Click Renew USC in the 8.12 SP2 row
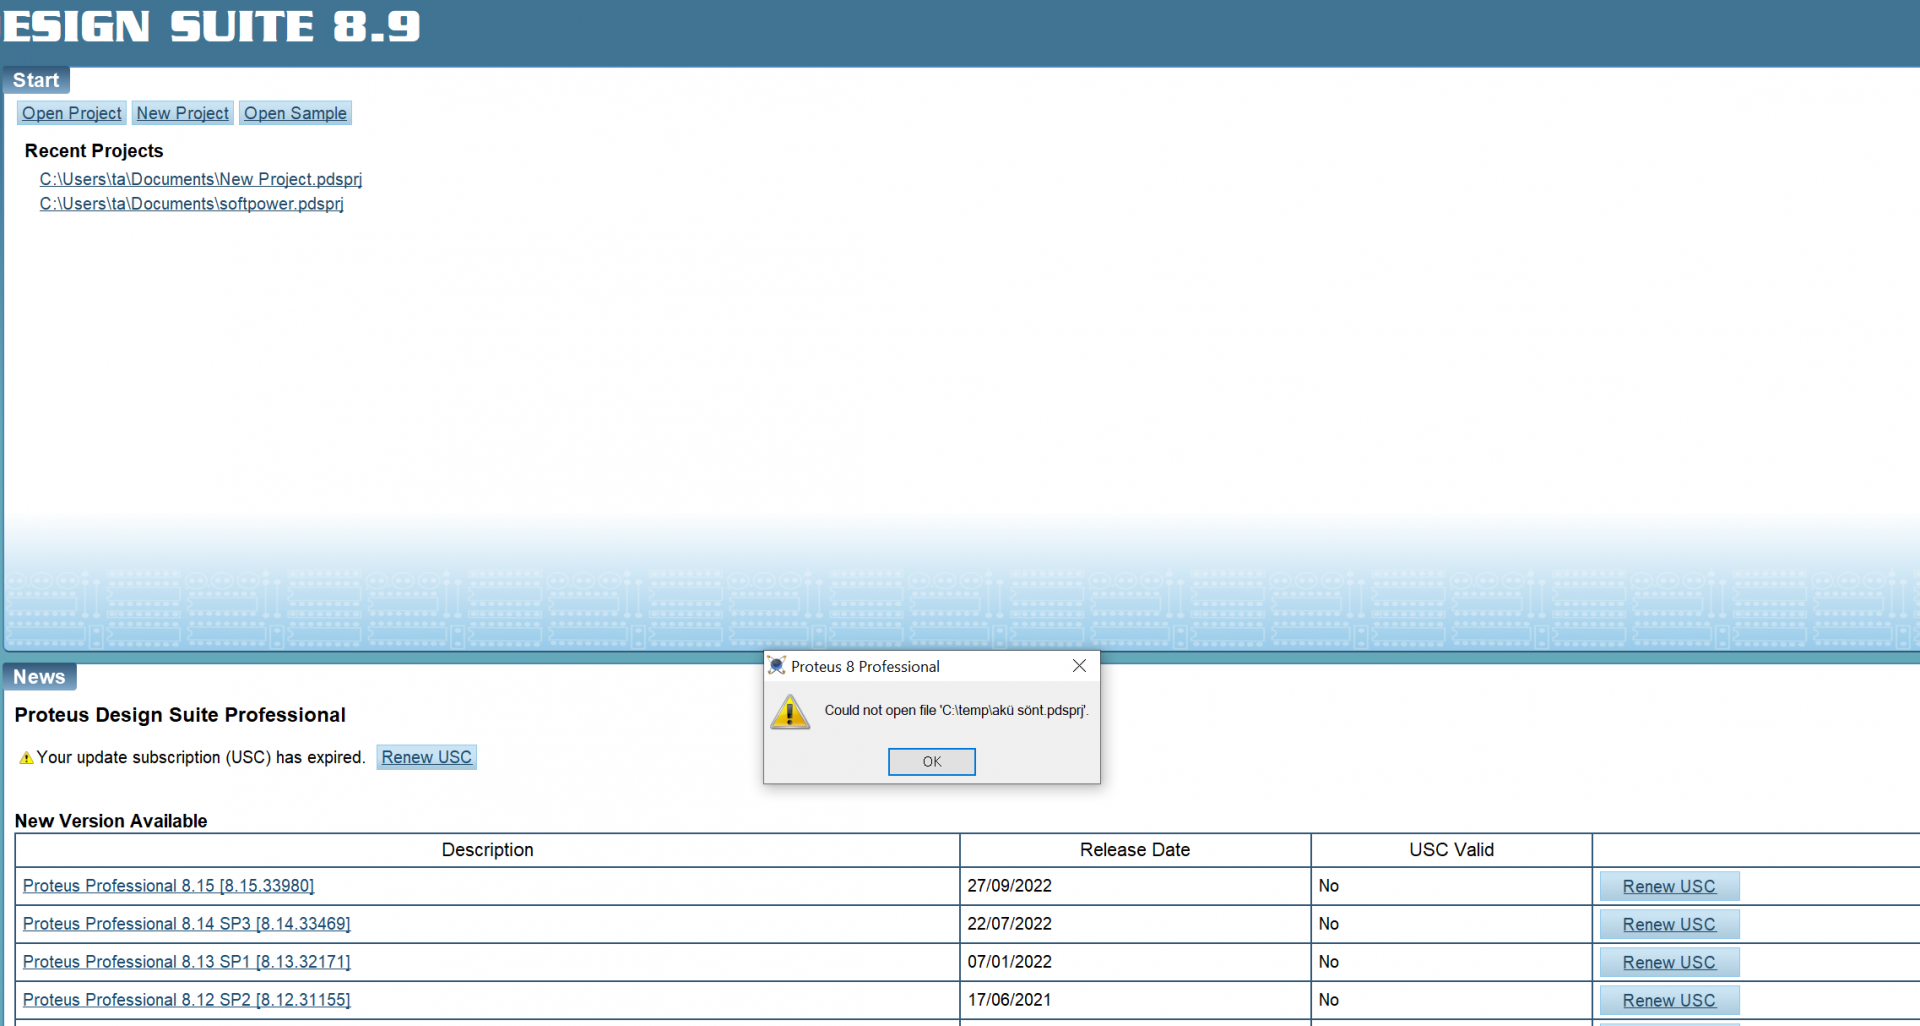 click(x=1669, y=1000)
